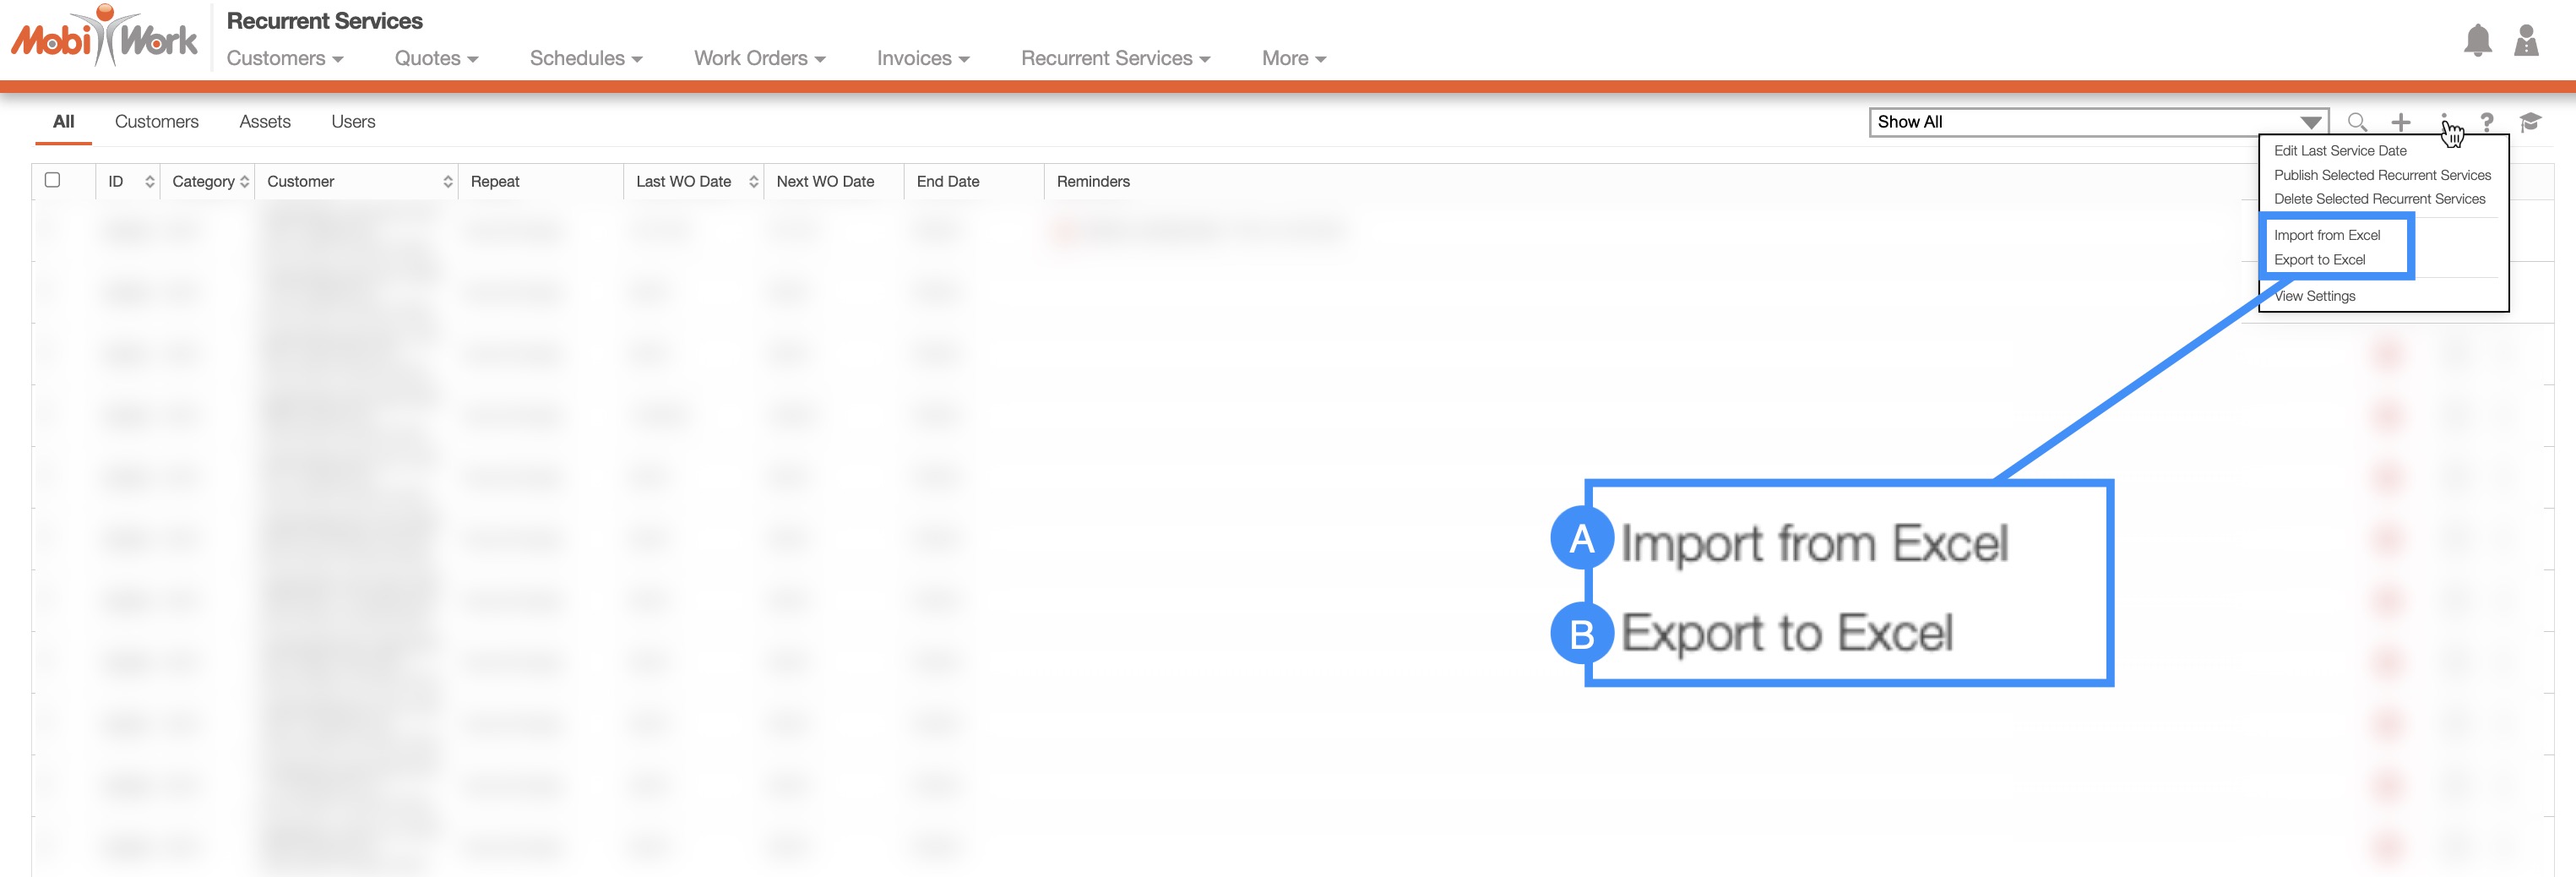2576x877 pixels.
Task: Click the graduation cap training icon
Action: click(x=2530, y=122)
